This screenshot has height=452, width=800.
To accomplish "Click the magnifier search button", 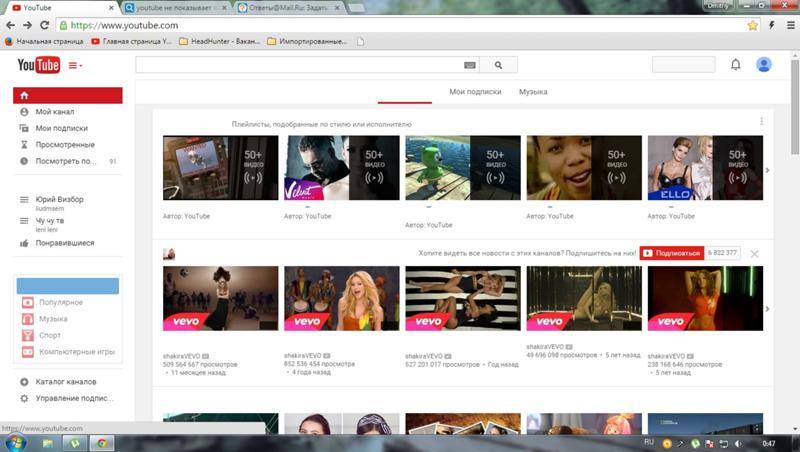I will point(498,65).
